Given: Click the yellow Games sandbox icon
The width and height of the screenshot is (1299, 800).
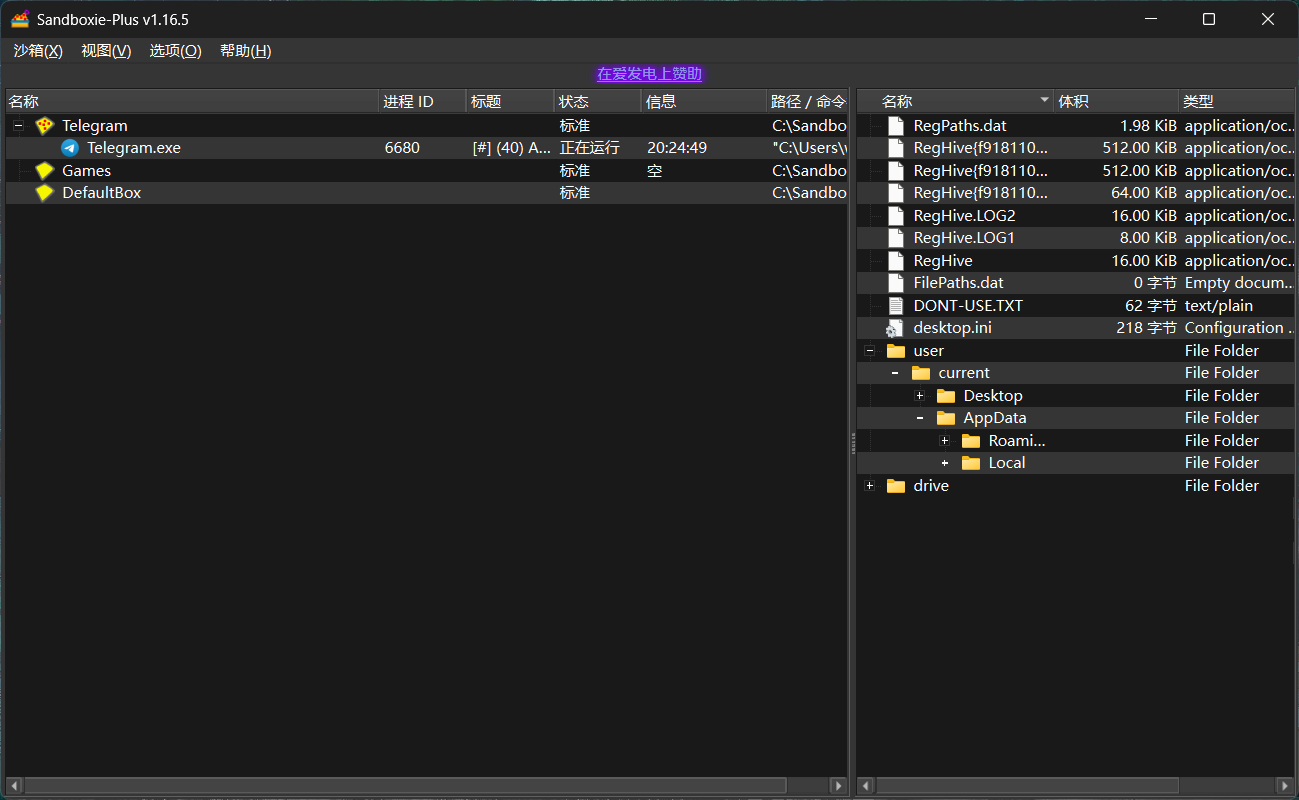Looking at the screenshot, I should point(45,171).
